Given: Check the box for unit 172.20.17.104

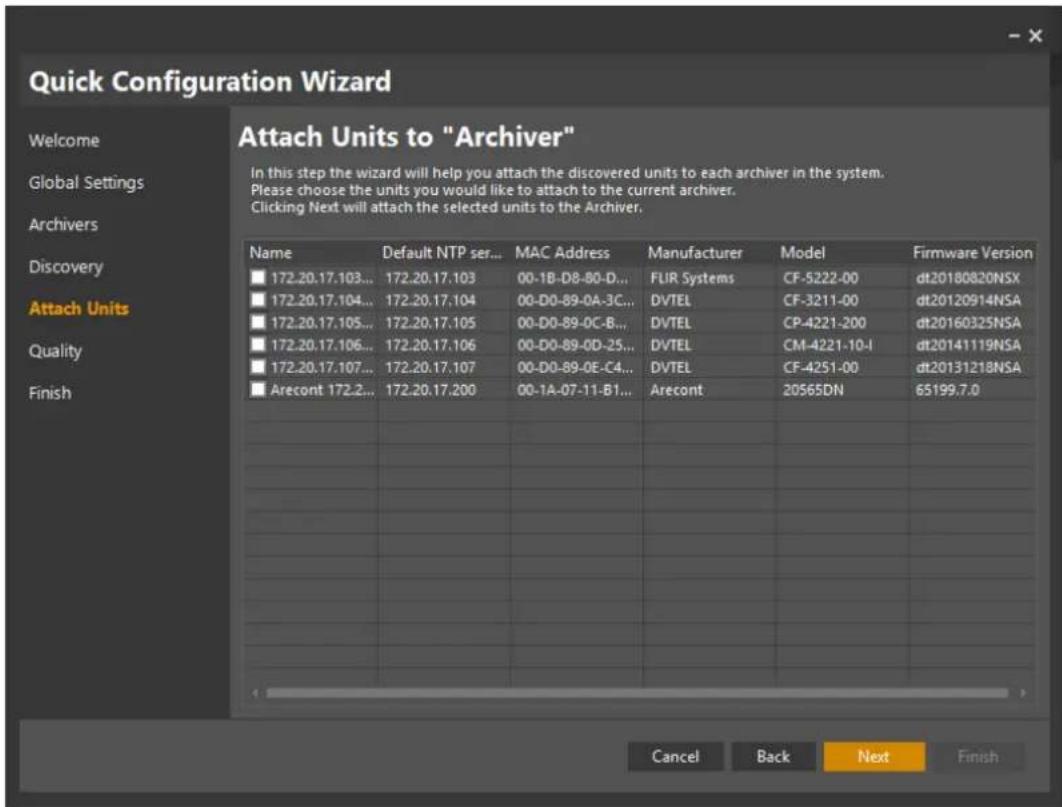Looking at the screenshot, I should click(258, 300).
